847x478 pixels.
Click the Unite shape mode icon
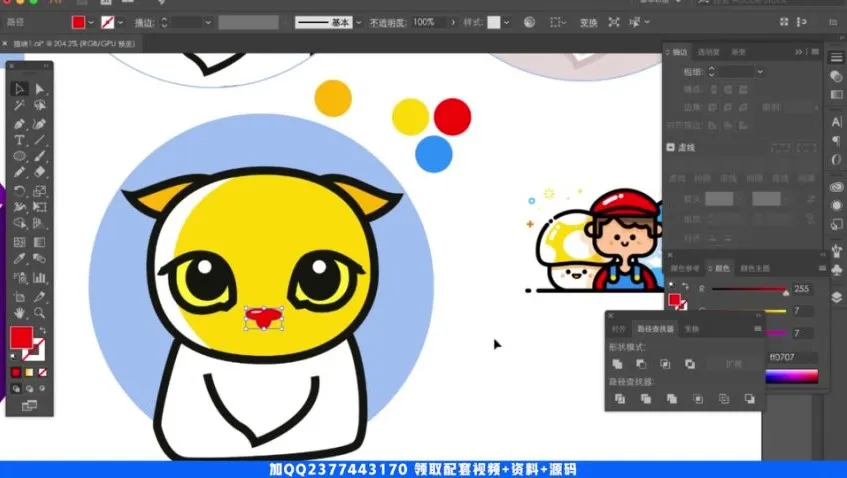pyautogui.click(x=619, y=364)
